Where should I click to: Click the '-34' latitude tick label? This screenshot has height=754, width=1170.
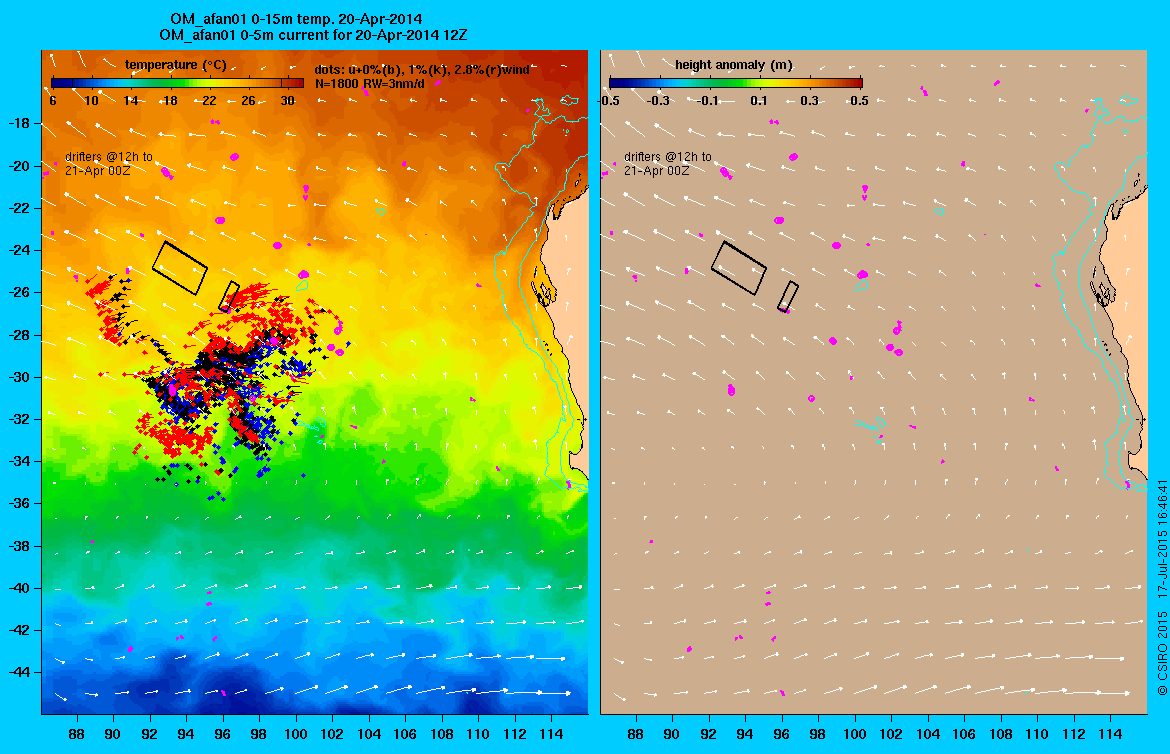[19, 461]
